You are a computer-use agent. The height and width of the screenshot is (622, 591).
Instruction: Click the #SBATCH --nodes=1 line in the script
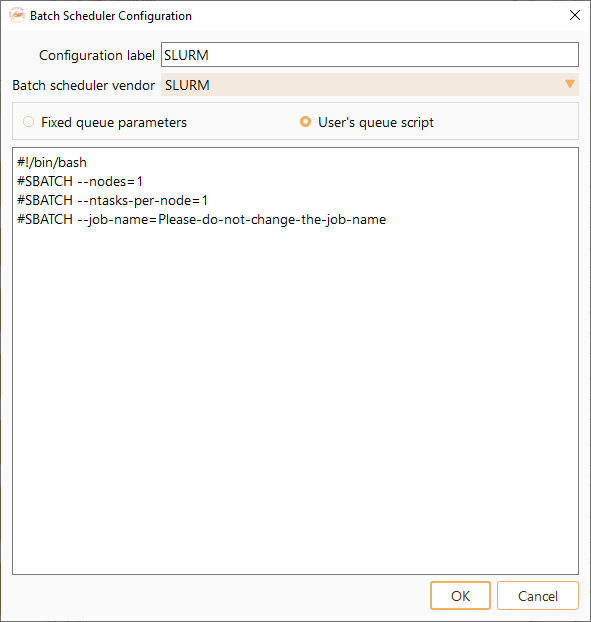(80, 181)
